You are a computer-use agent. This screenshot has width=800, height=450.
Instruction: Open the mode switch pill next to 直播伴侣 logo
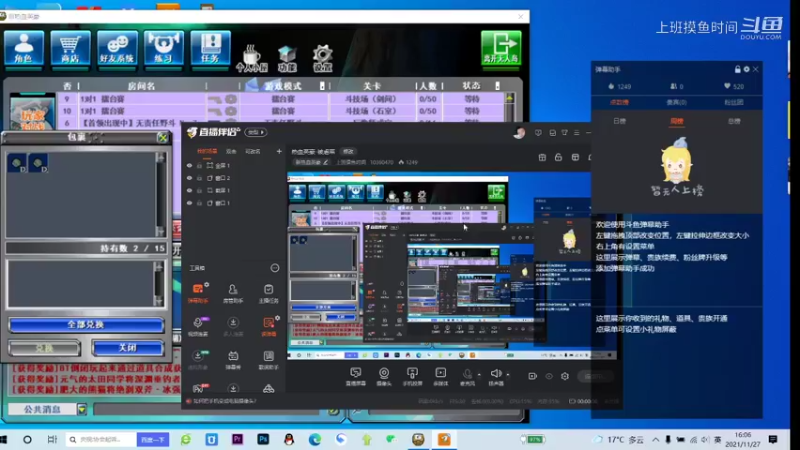pyautogui.click(x=256, y=132)
